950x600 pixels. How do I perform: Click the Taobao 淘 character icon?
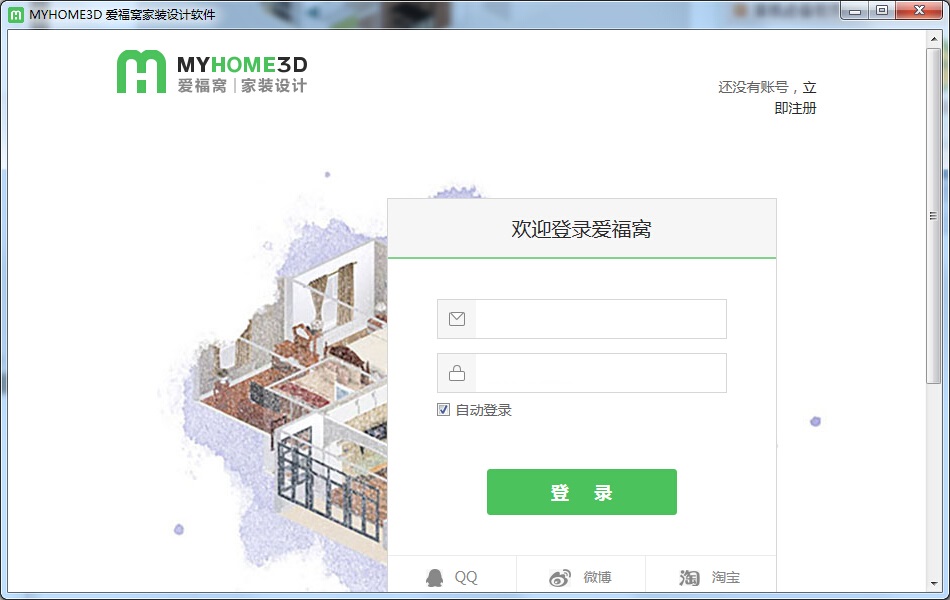pyautogui.click(x=689, y=577)
